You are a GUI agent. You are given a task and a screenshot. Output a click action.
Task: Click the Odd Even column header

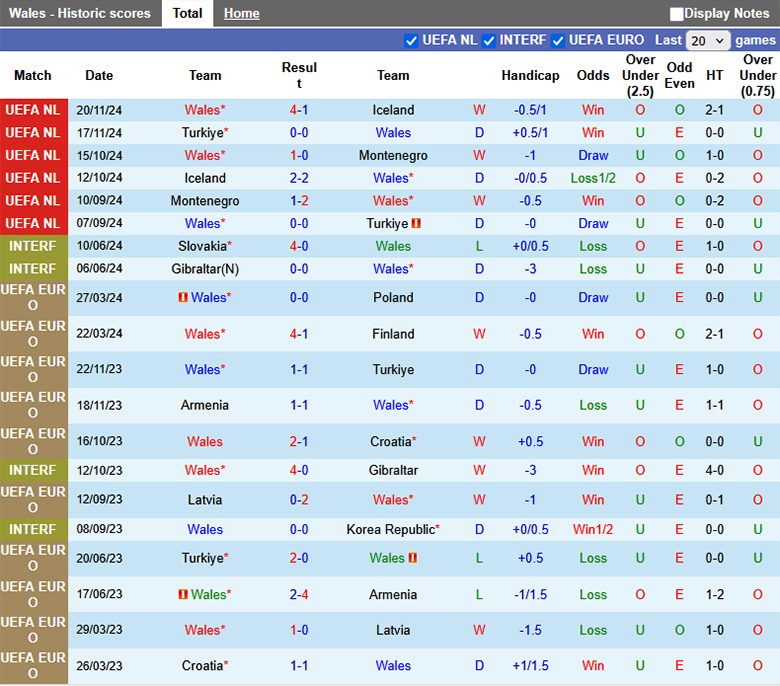pos(680,76)
